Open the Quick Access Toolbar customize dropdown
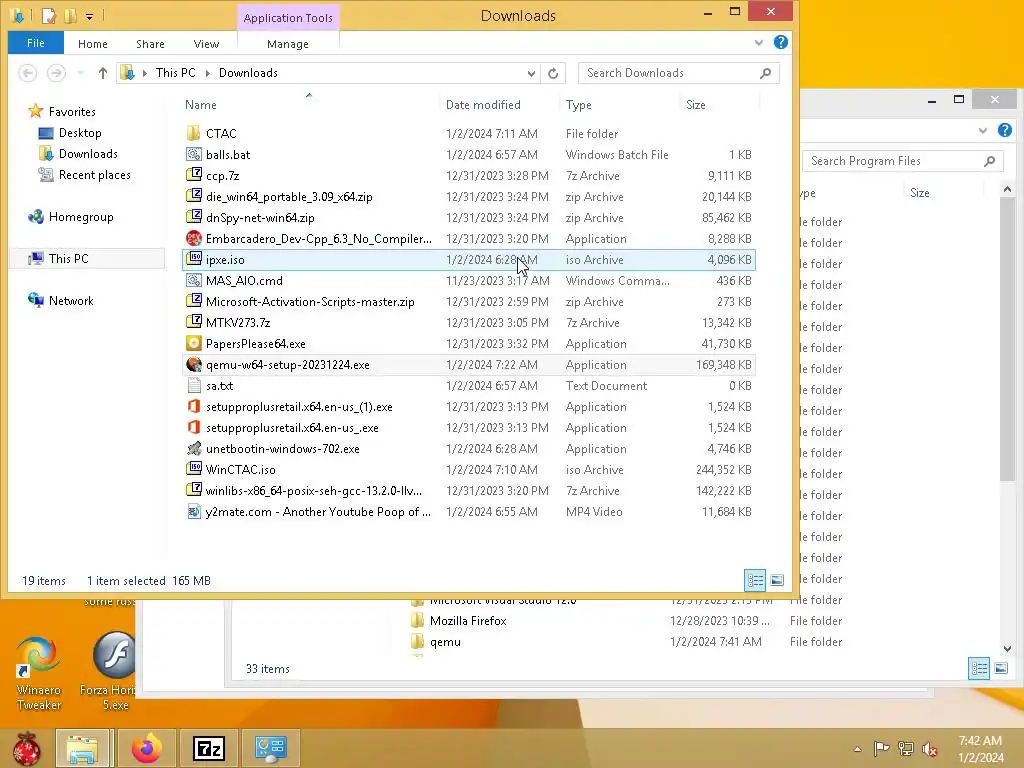This screenshot has width=1024, height=768. 89,16
